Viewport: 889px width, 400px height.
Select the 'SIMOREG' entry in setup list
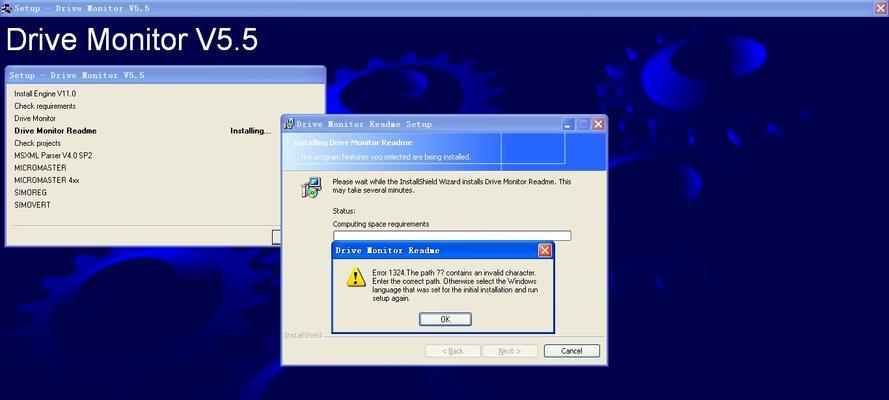coord(31,193)
